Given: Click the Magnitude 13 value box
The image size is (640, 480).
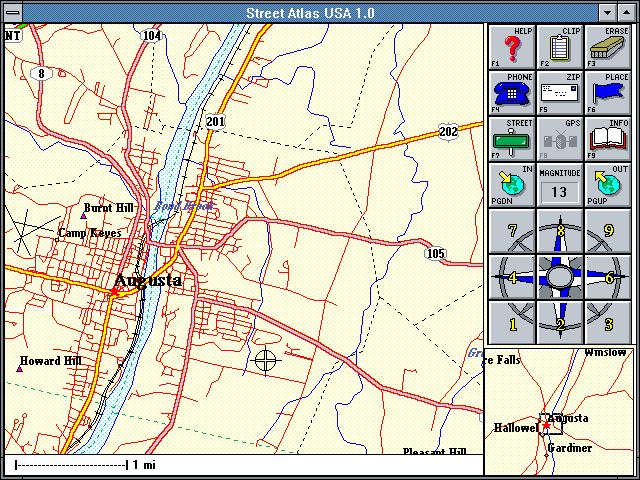Looking at the screenshot, I should [559, 192].
